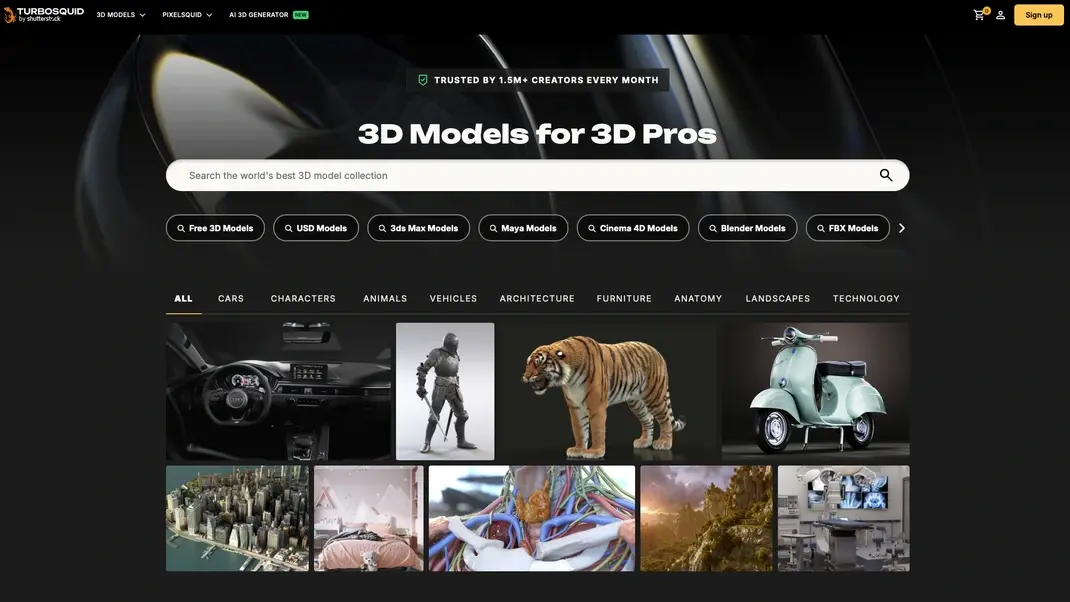Open the tiger 3D model thumbnail
The height and width of the screenshot is (602, 1070).
(x=608, y=391)
